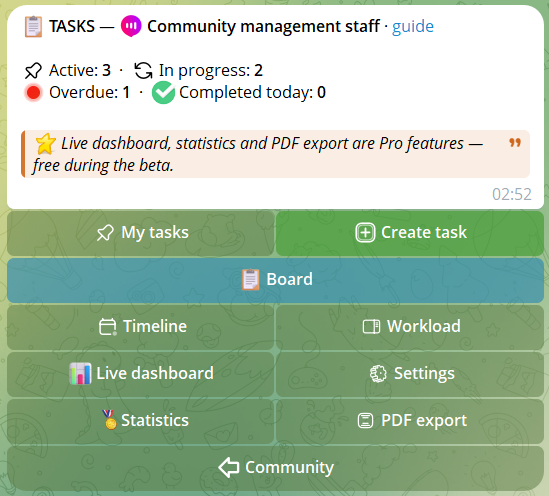Open task Settings

pyautogui.click(x=410, y=374)
